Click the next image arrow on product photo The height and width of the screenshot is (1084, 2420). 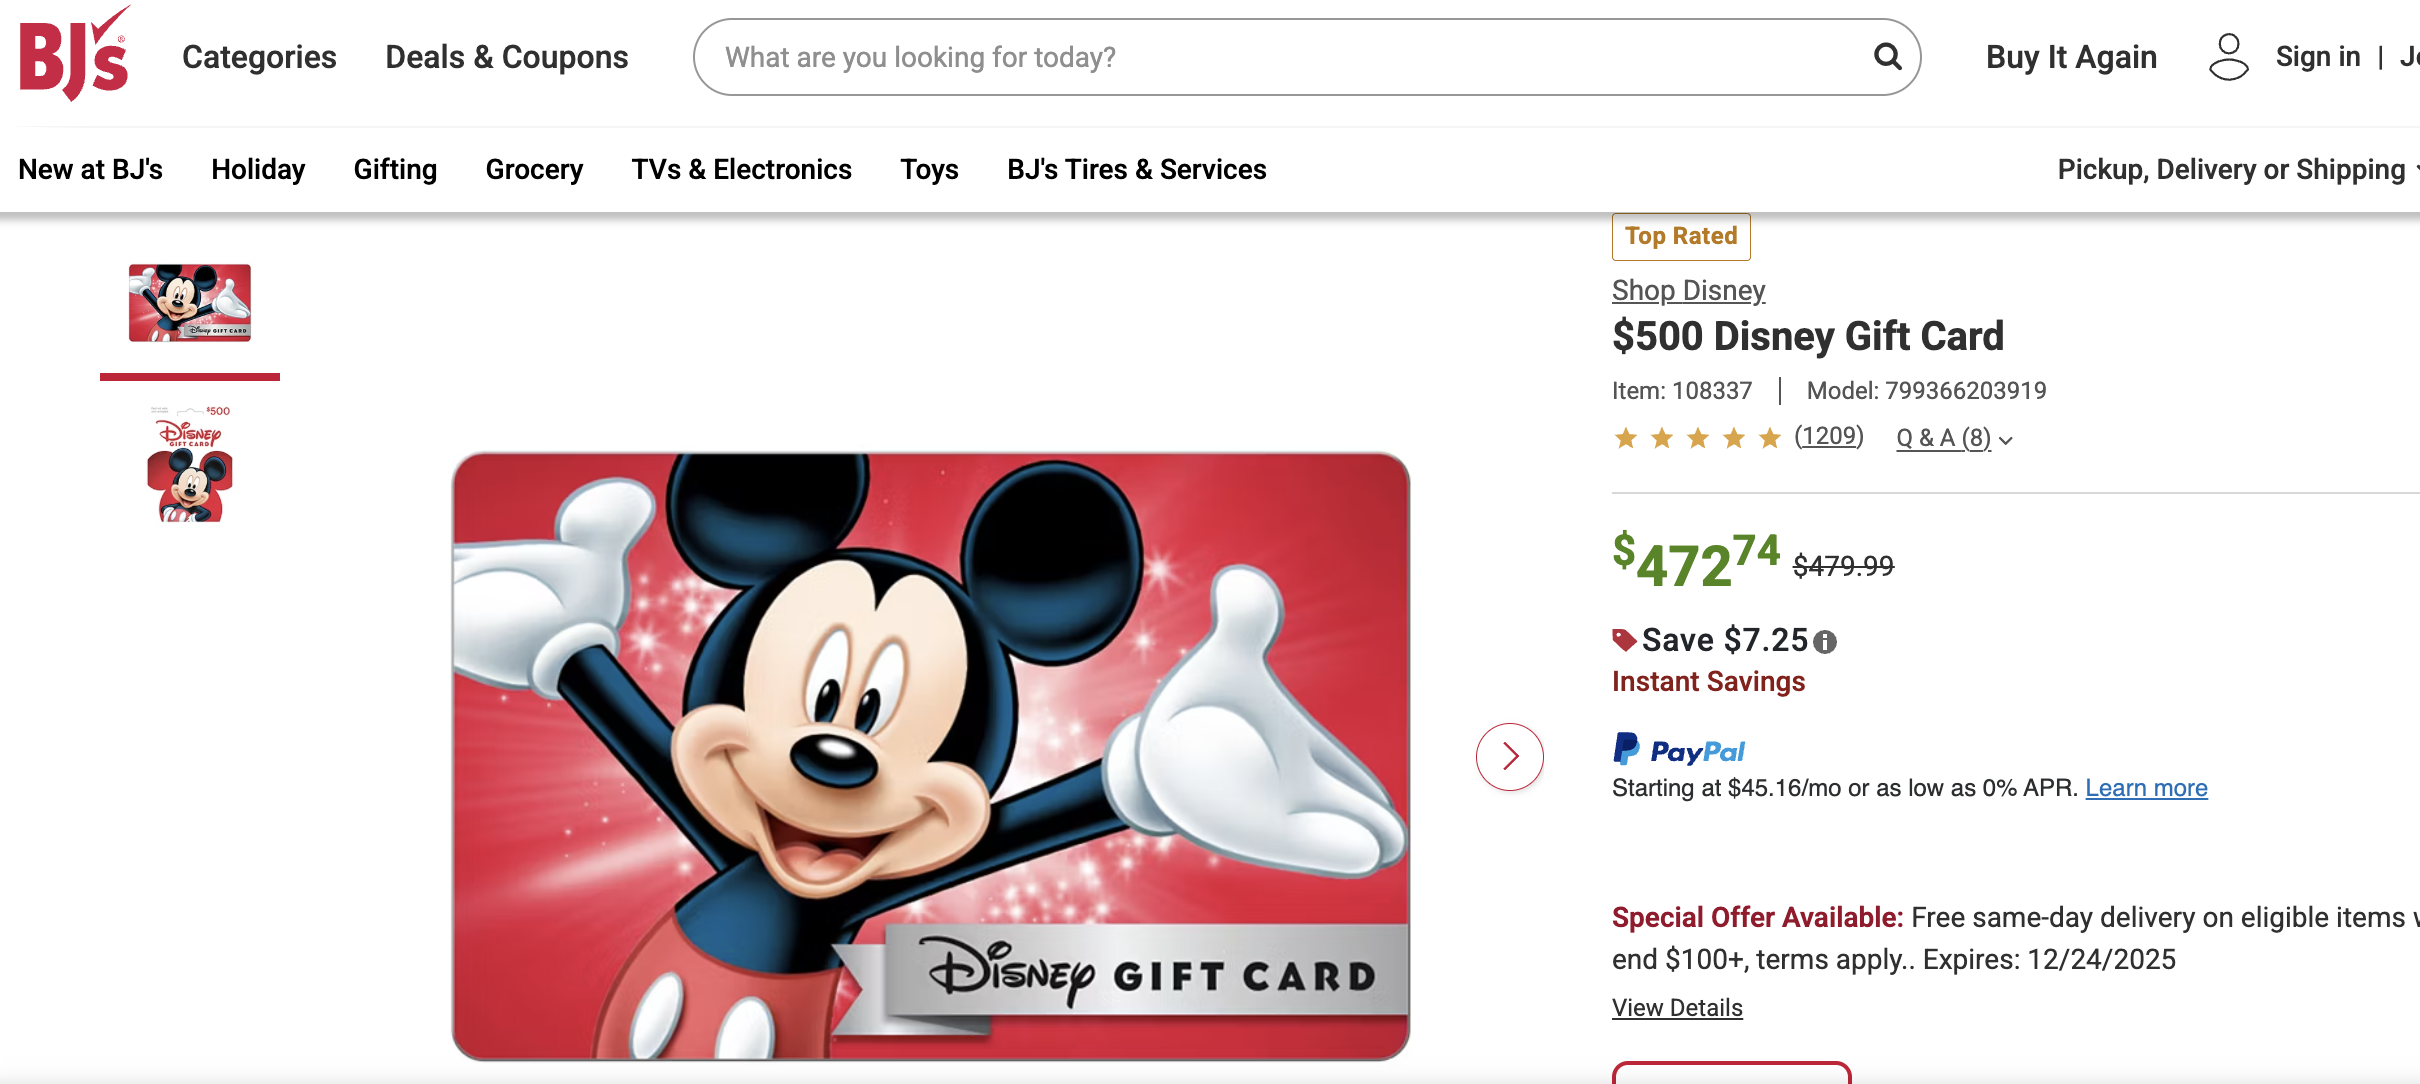coord(1510,757)
